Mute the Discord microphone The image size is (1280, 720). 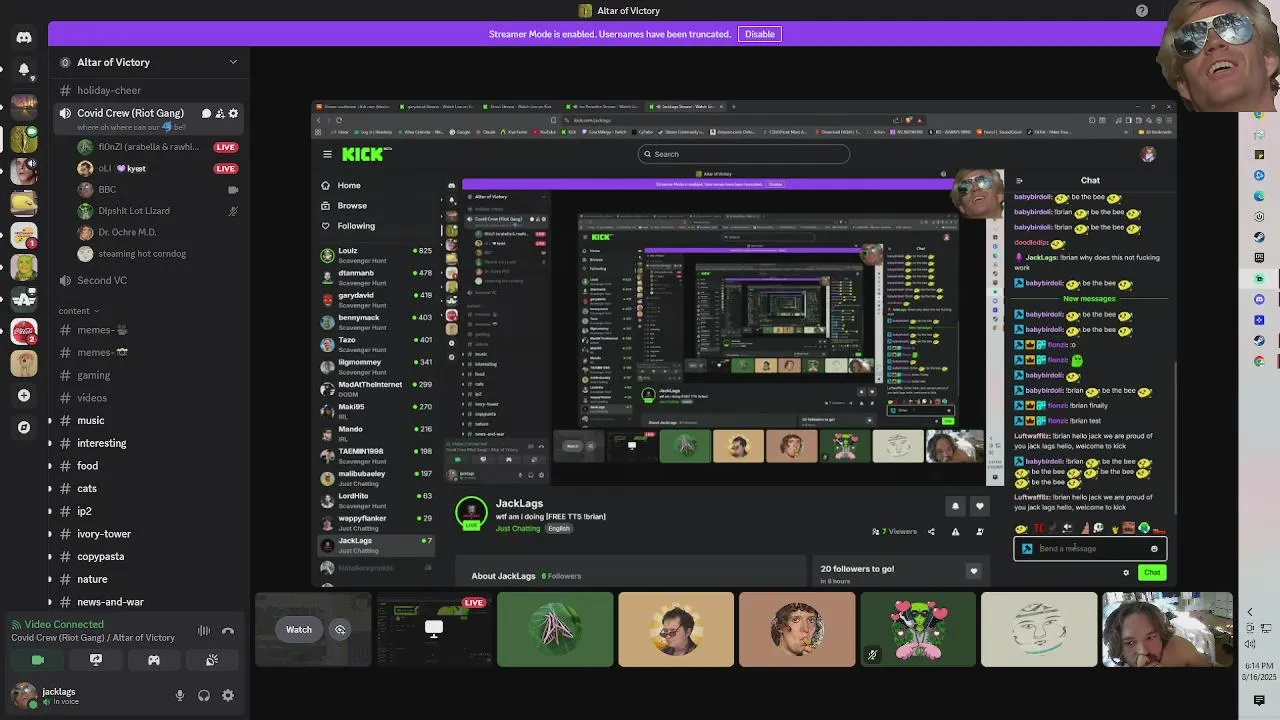click(x=180, y=695)
